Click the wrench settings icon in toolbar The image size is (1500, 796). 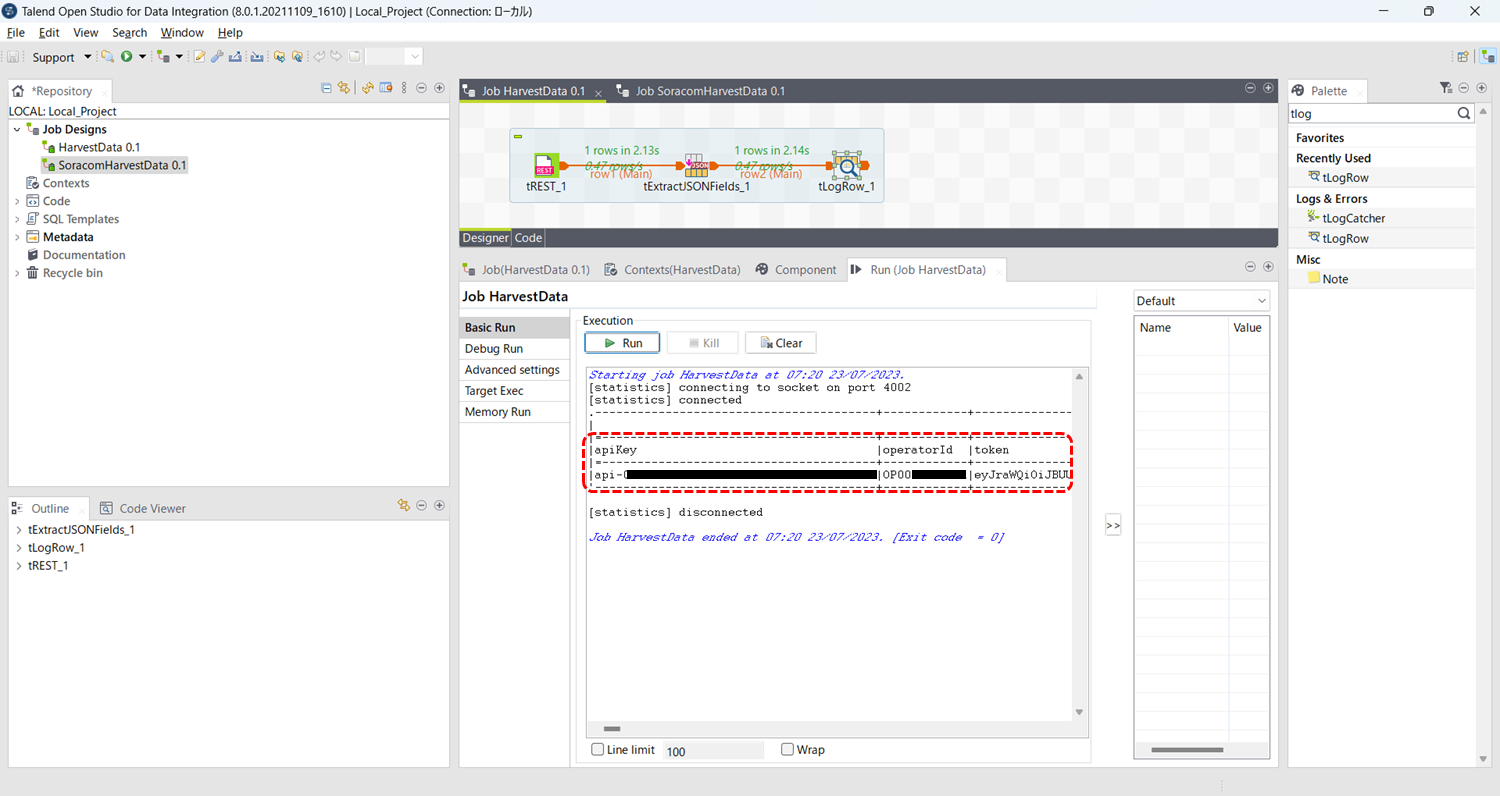pos(217,57)
